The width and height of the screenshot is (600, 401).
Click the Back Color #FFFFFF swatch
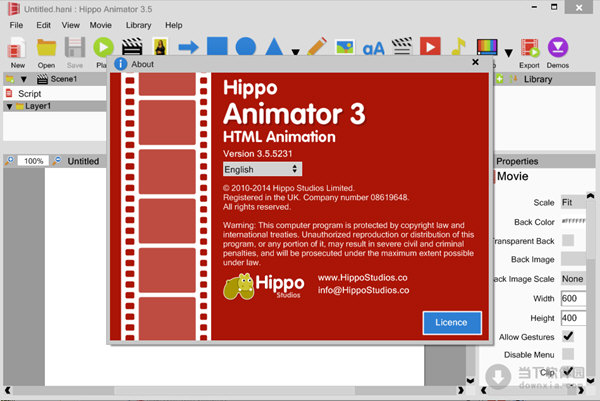point(573,221)
